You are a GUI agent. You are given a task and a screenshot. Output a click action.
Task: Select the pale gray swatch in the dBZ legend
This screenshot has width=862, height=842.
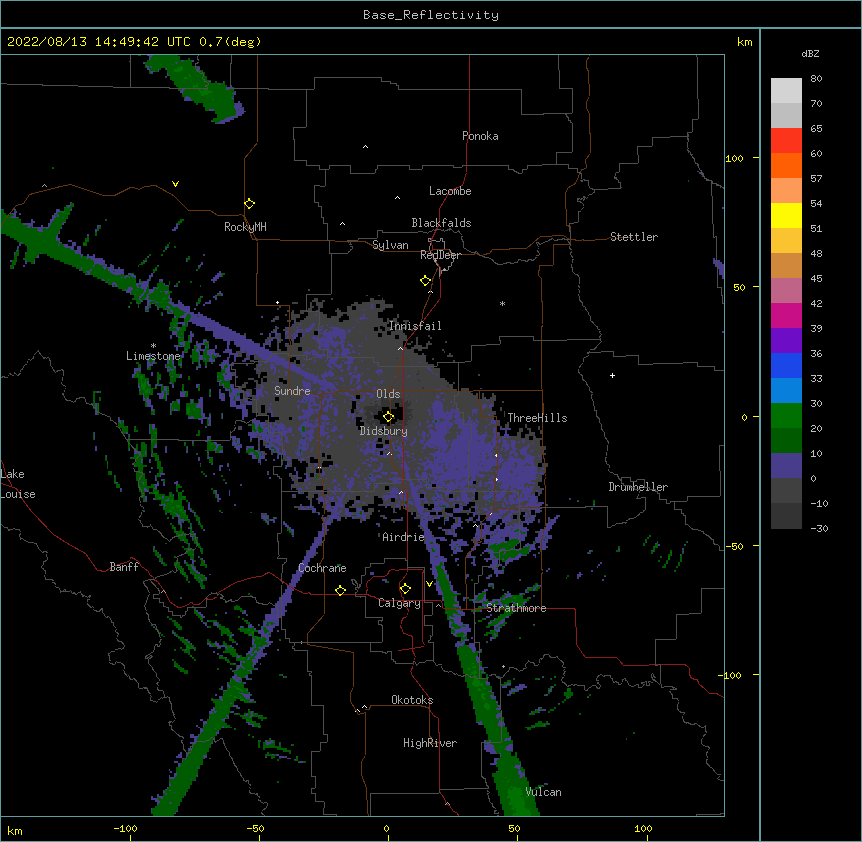pos(786,91)
